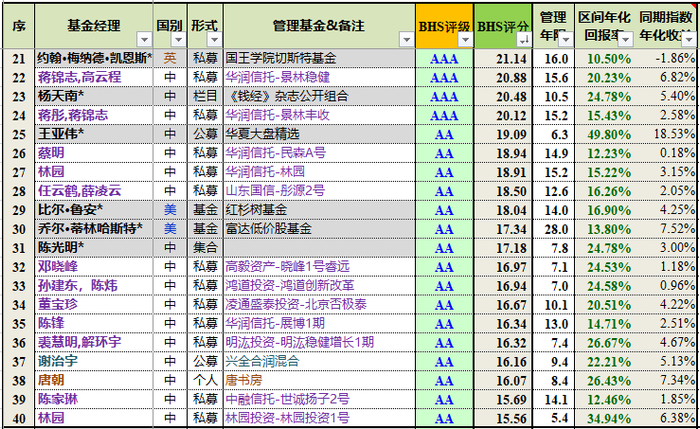This screenshot has height=429, width=700.
Task: Click fund cell 山东国信-彤源2号
Action: click(319, 191)
